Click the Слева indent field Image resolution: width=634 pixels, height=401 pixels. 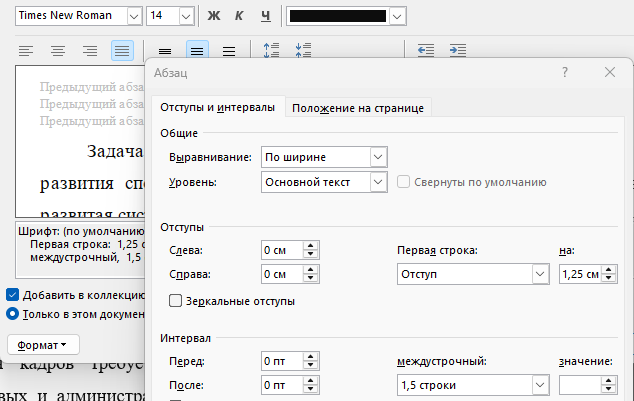click(282, 250)
